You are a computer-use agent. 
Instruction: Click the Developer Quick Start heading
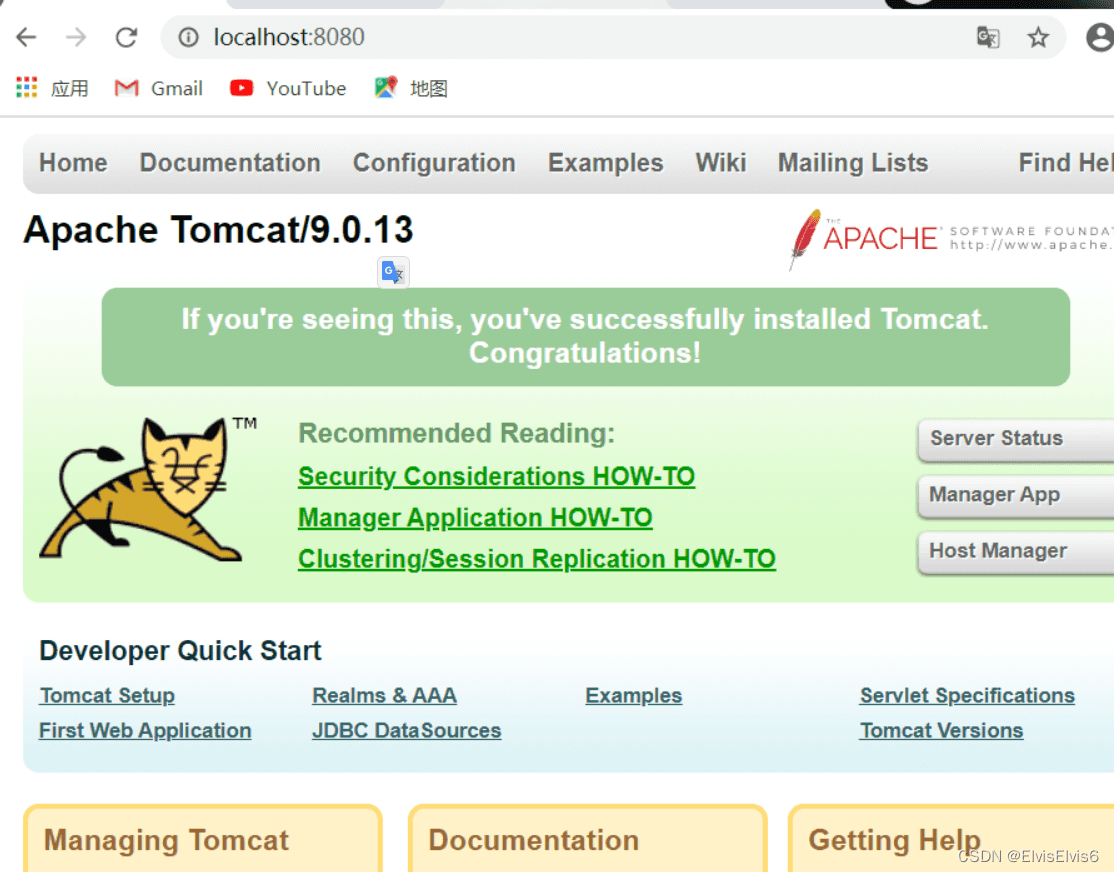pos(180,650)
